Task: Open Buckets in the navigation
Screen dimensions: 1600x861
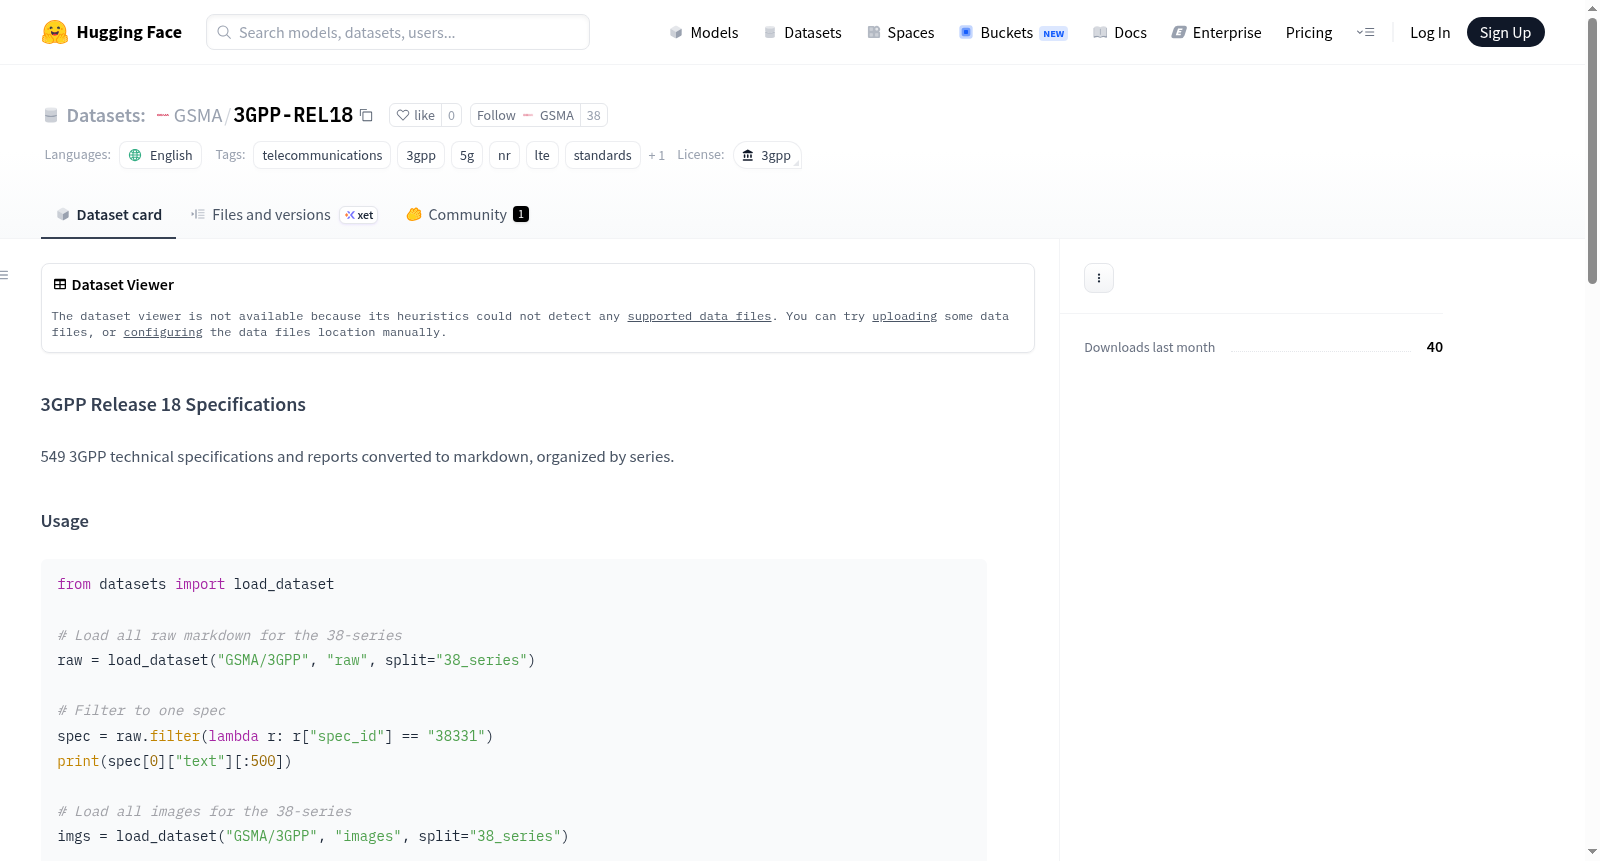Action: (1013, 32)
